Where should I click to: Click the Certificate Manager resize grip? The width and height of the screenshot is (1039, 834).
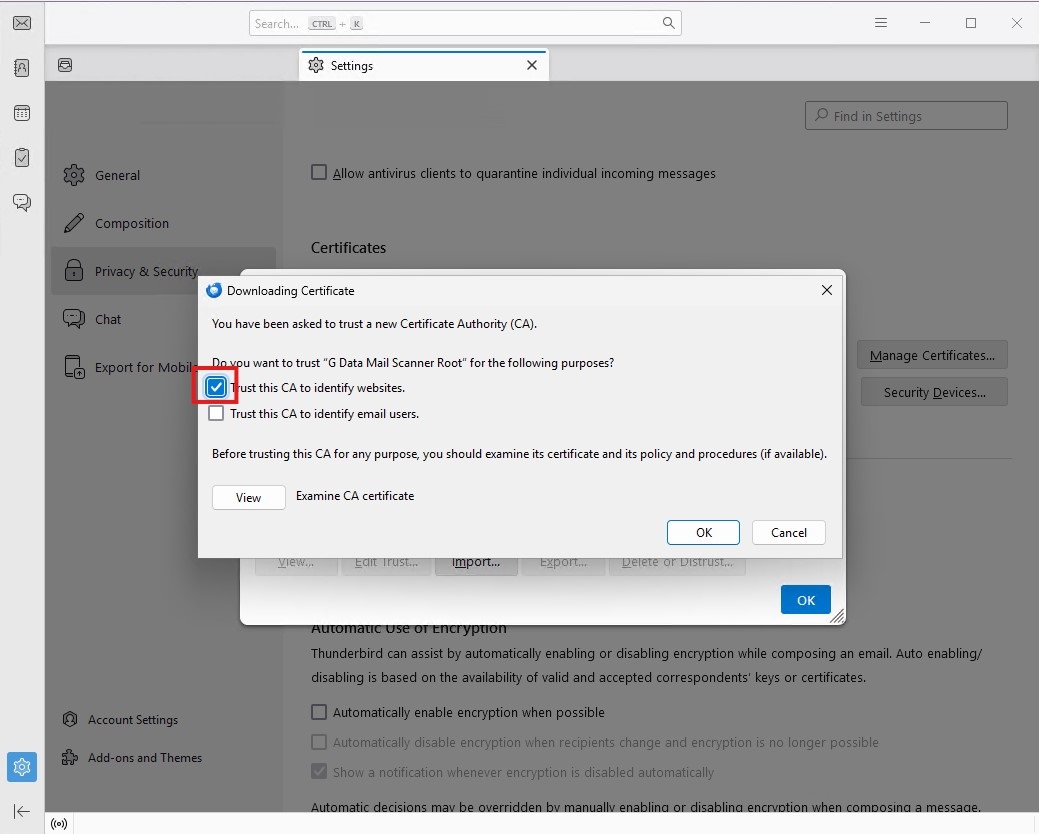pyautogui.click(x=837, y=616)
